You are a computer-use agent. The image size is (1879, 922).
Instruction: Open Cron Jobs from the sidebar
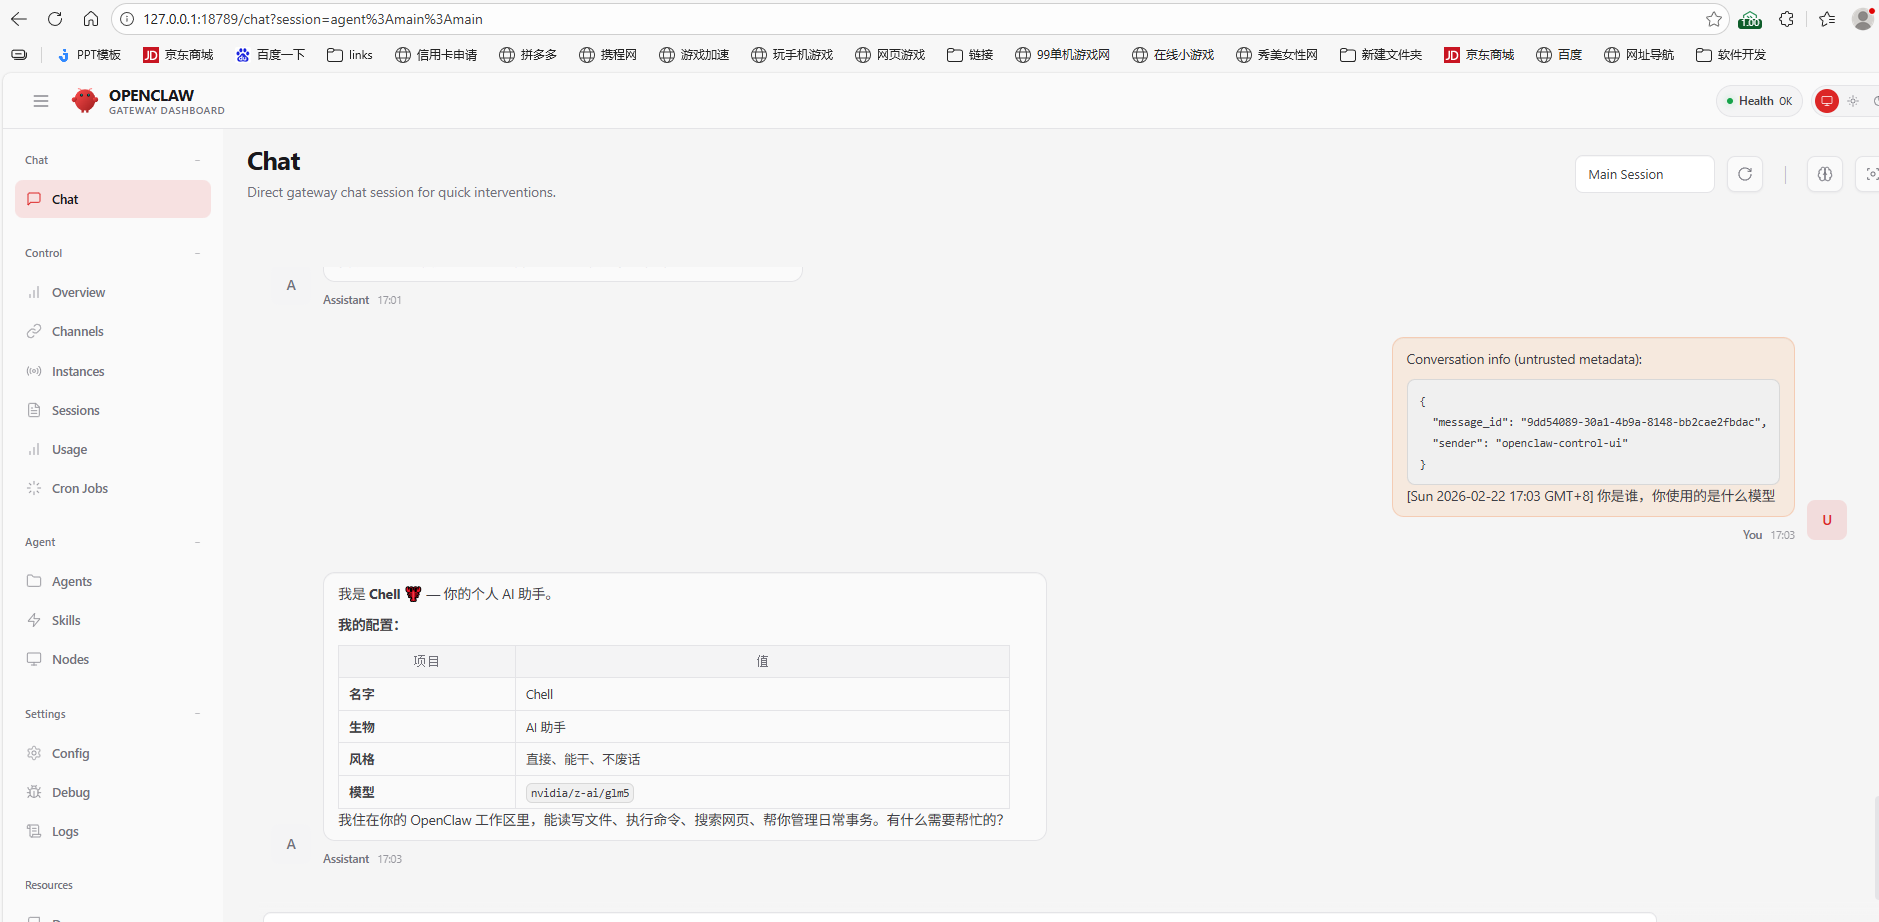(x=81, y=488)
